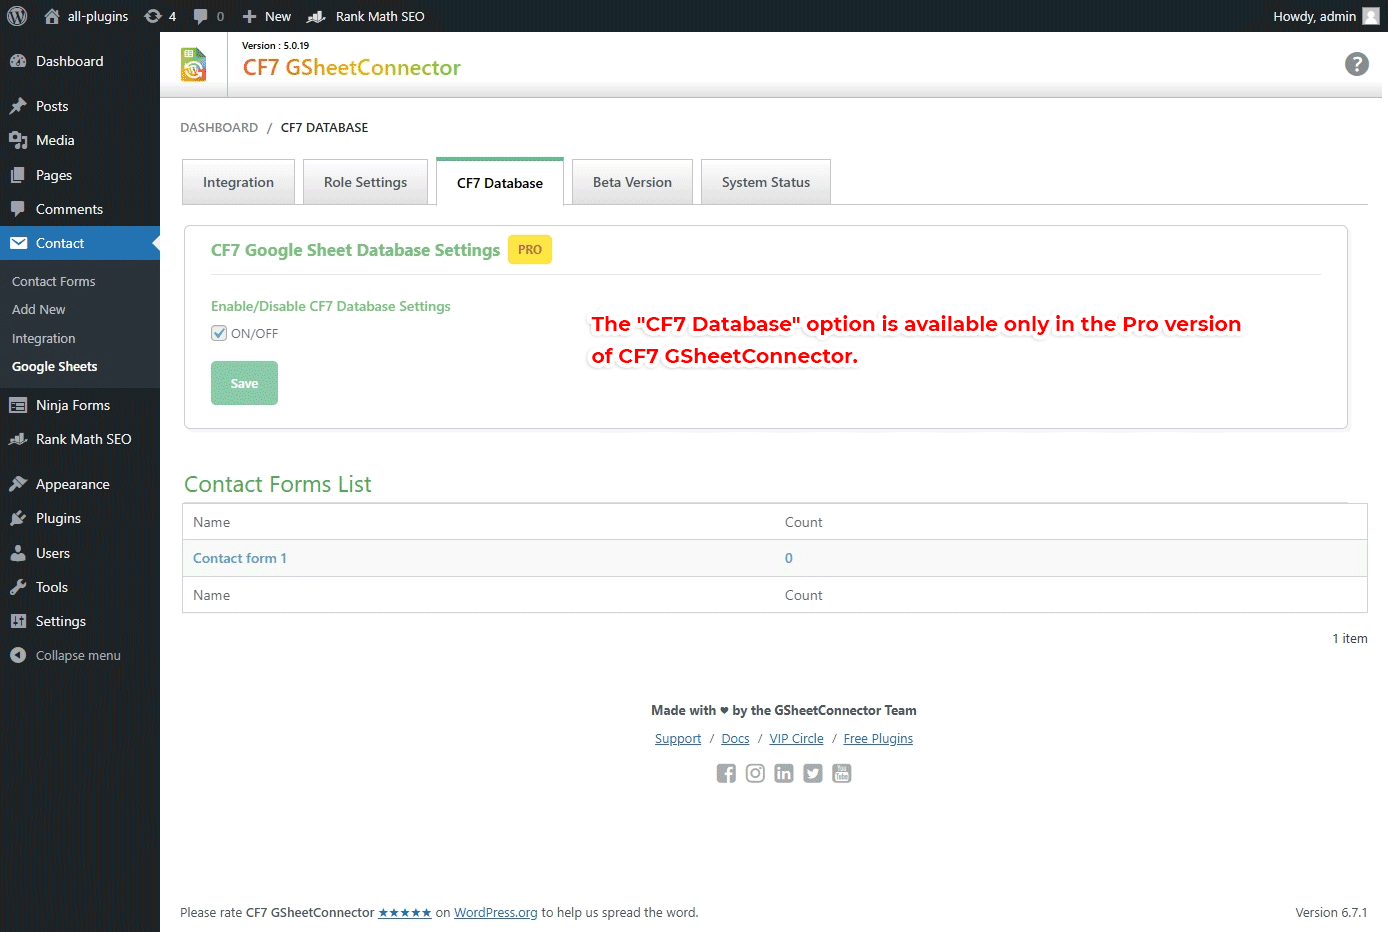Click the Save button
Viewport: 1388px width, 932px height.
coord(244,383)
